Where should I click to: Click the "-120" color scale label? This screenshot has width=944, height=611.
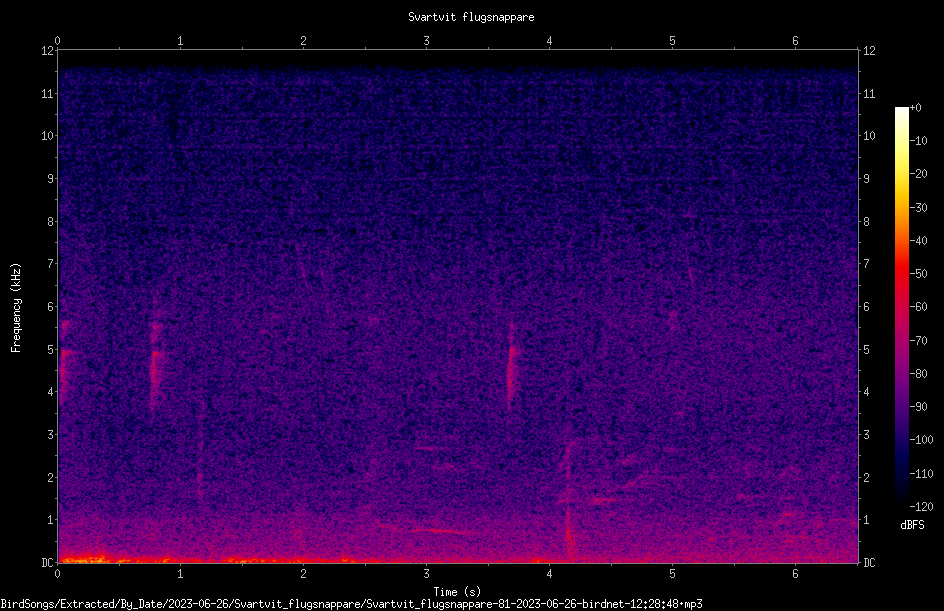pyautogui.click(x=921, y=507)
